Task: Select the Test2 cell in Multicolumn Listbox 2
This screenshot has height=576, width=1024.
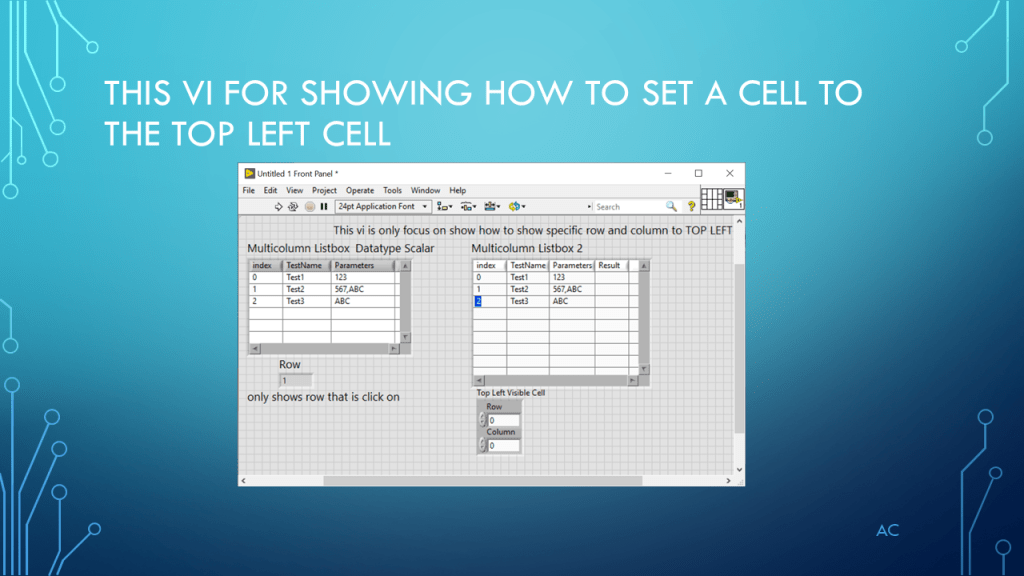Action: [x=527, y=289]
